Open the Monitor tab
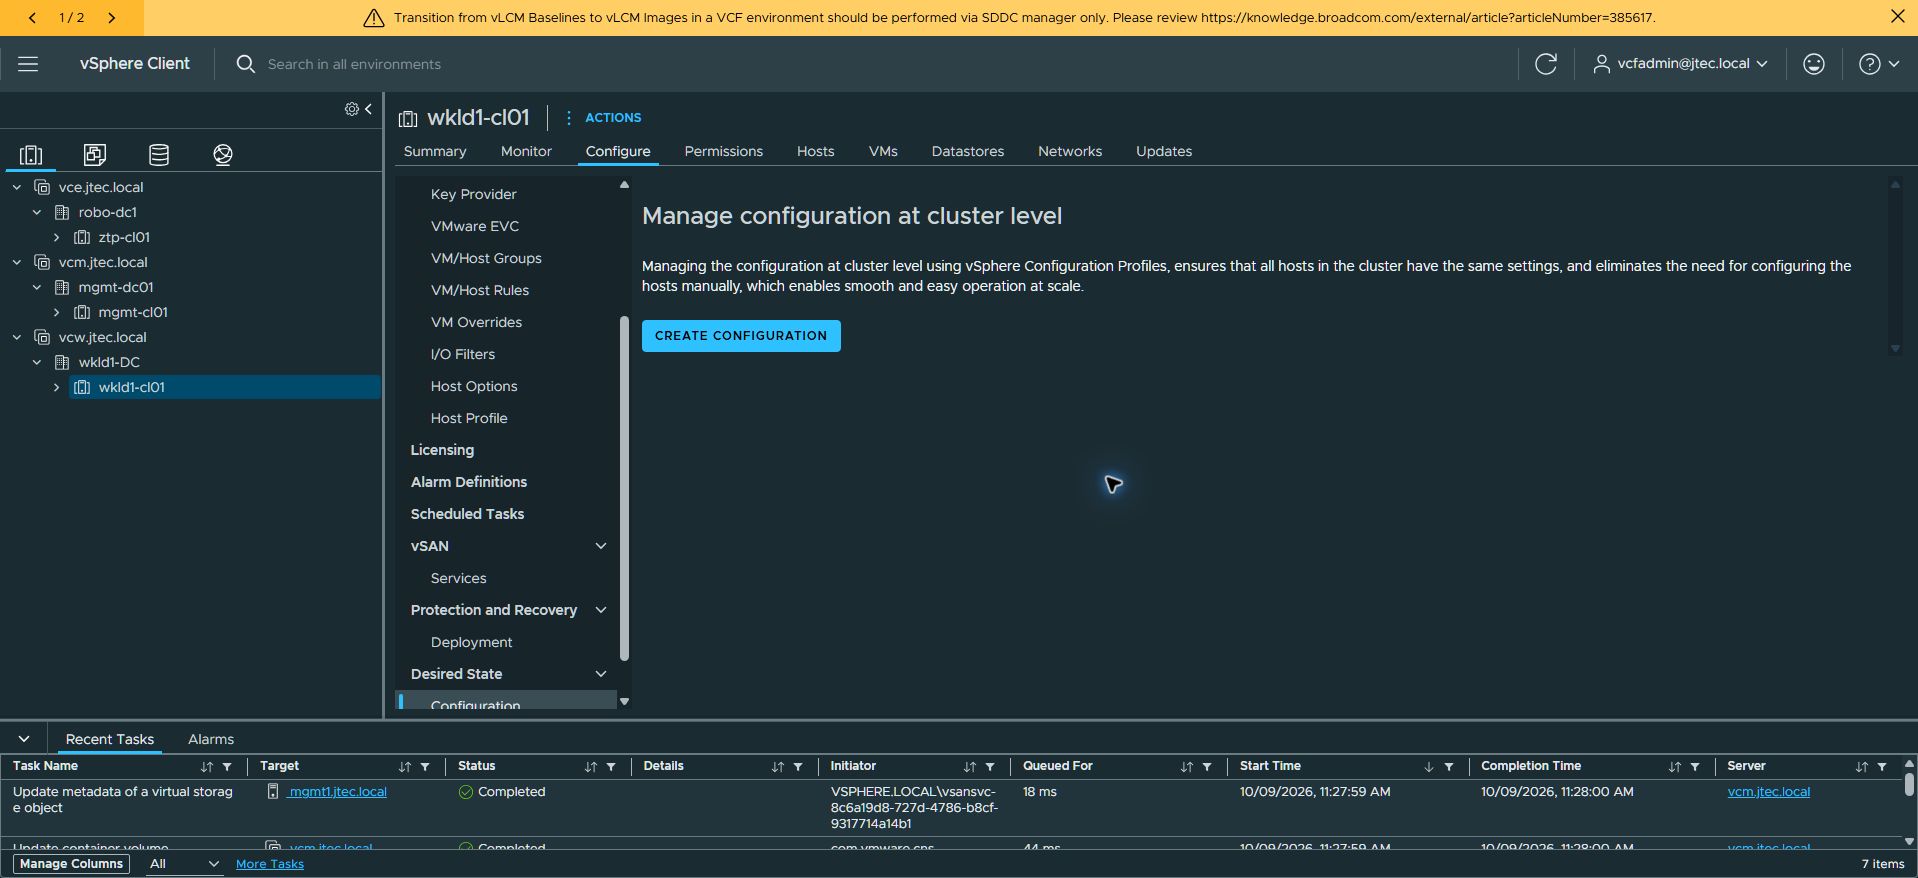 click(526, 151)
